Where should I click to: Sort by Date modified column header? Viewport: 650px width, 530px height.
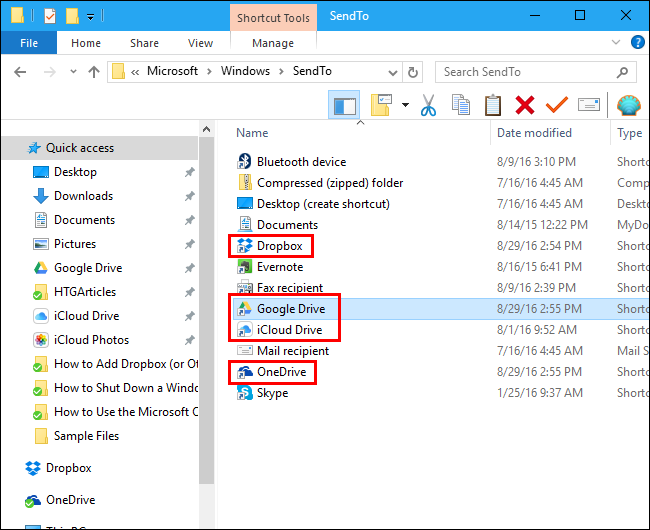point(534,133)
